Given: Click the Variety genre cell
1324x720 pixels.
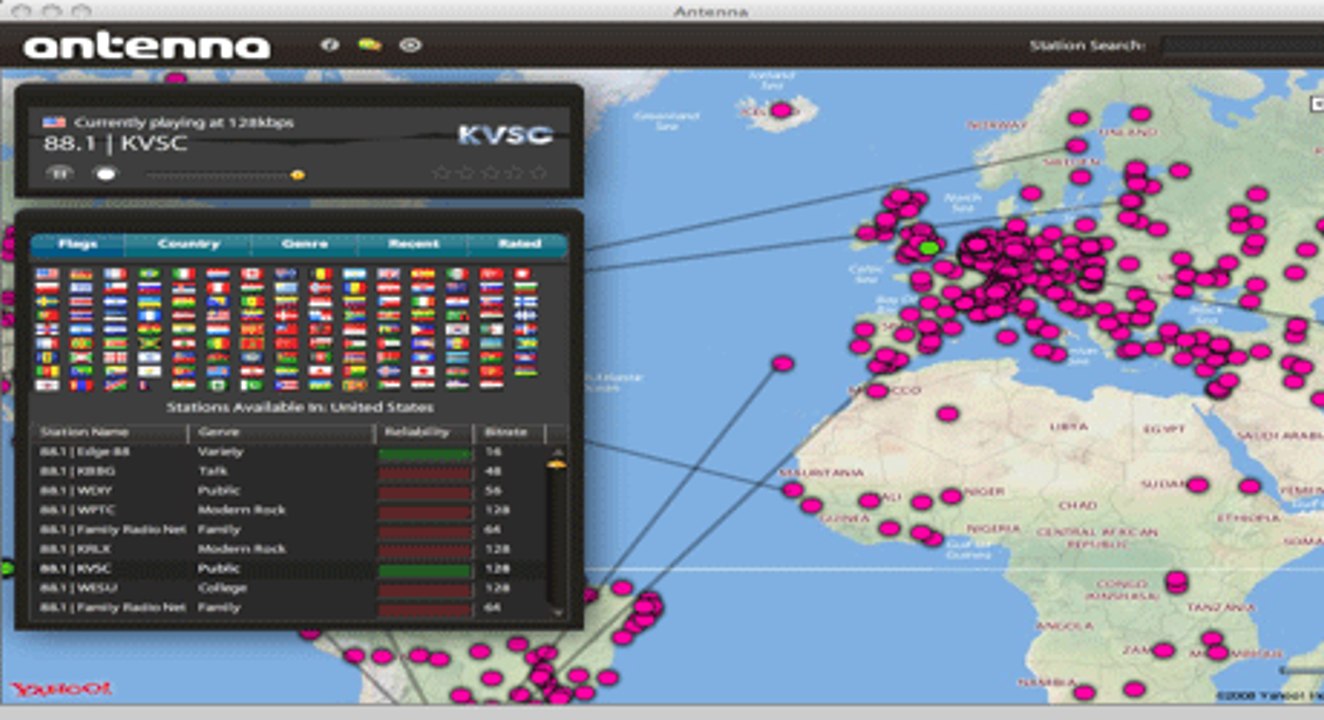Looking at the screenshot, I should (220, 452).
